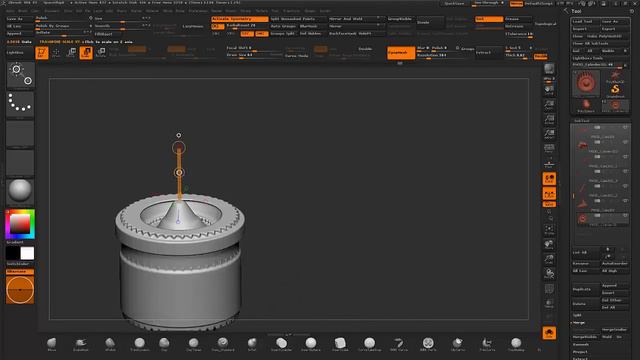Open the Zplugin menu in menu bar
The width and height of the screenshot is (640, 360).
[310, 11]
